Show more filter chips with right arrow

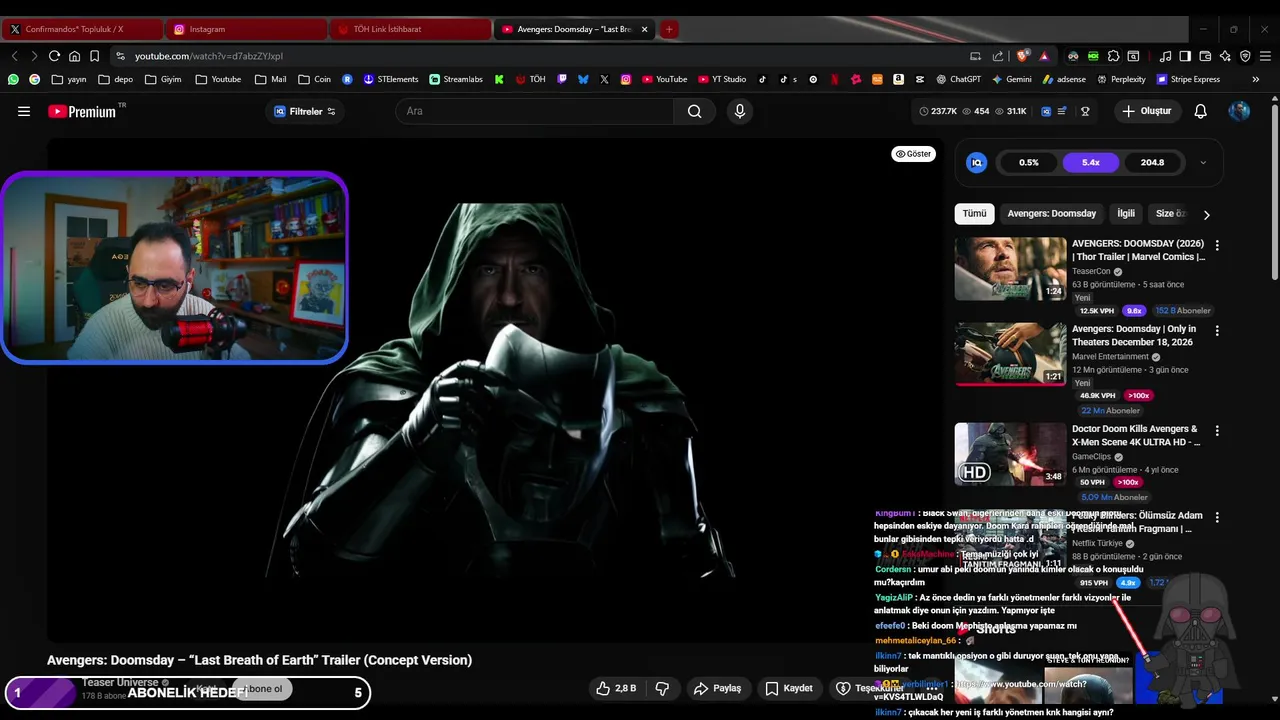click(x=1206, y=214)
